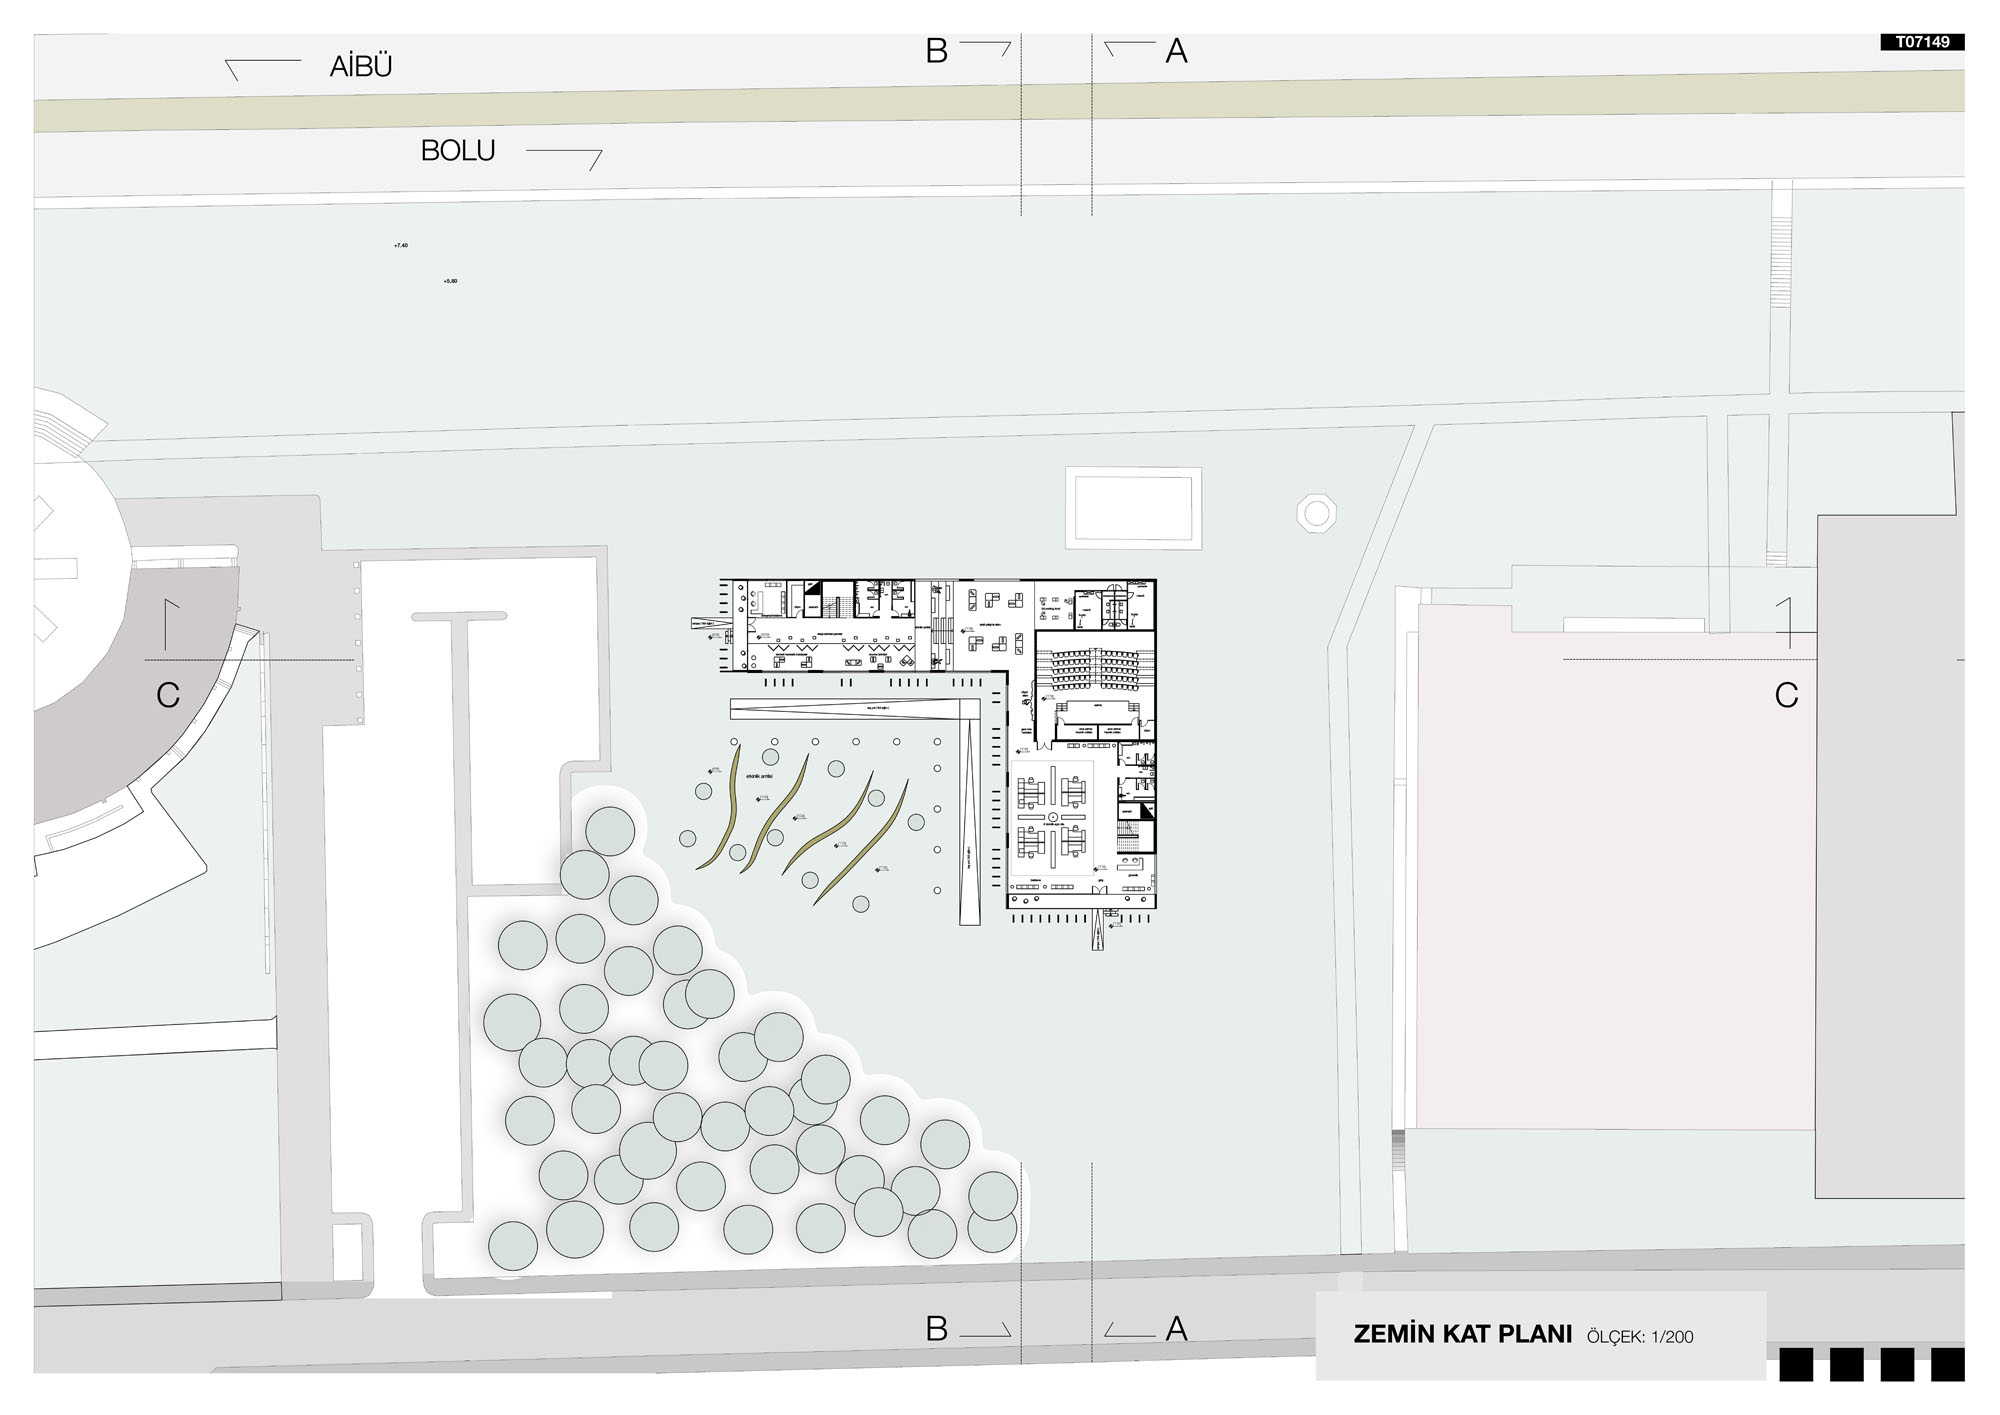Click the long horizontal ramp south of building
The width and height of the screenshot is (2000, 1415).
855,708
